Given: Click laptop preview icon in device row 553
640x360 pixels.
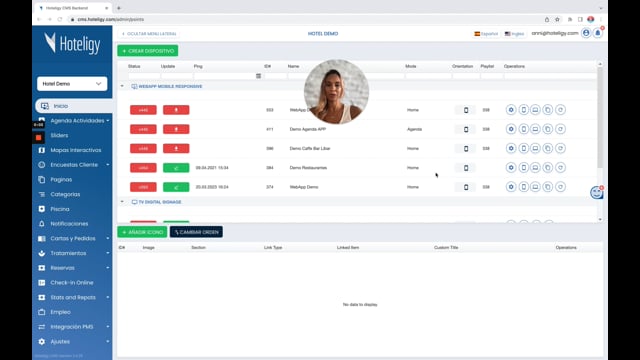Looking at the screenshot, I should pyautogui.click(x=535, y=110).
